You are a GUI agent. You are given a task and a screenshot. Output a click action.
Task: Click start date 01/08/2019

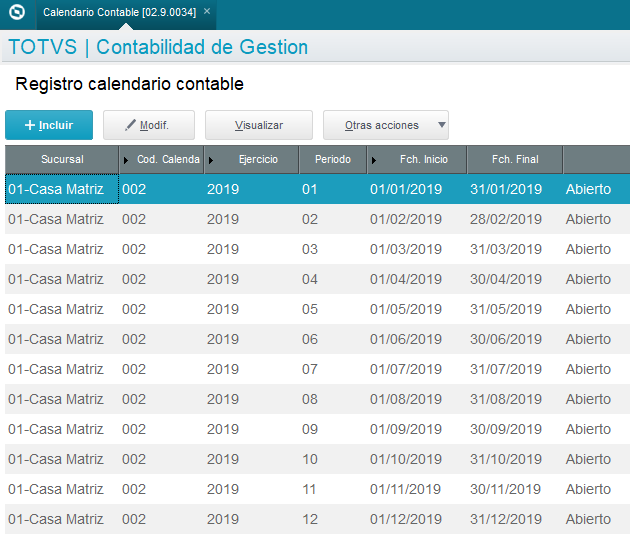click(406, 399)
